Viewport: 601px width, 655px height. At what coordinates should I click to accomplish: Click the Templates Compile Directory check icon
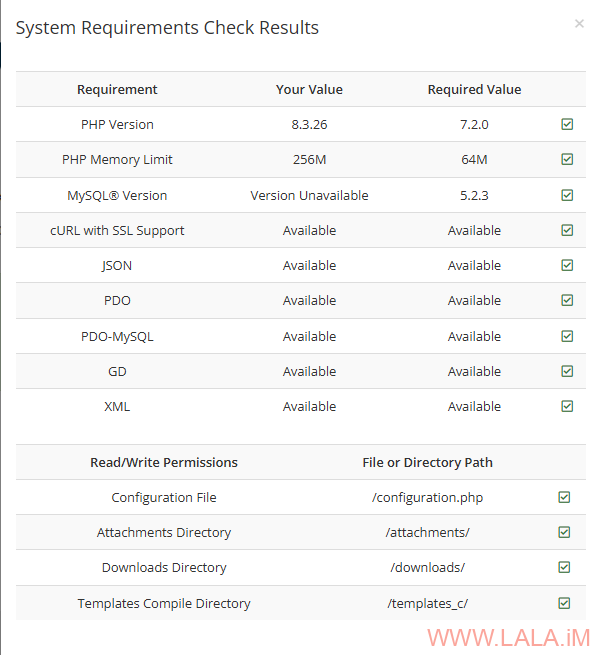coord(564,603)
